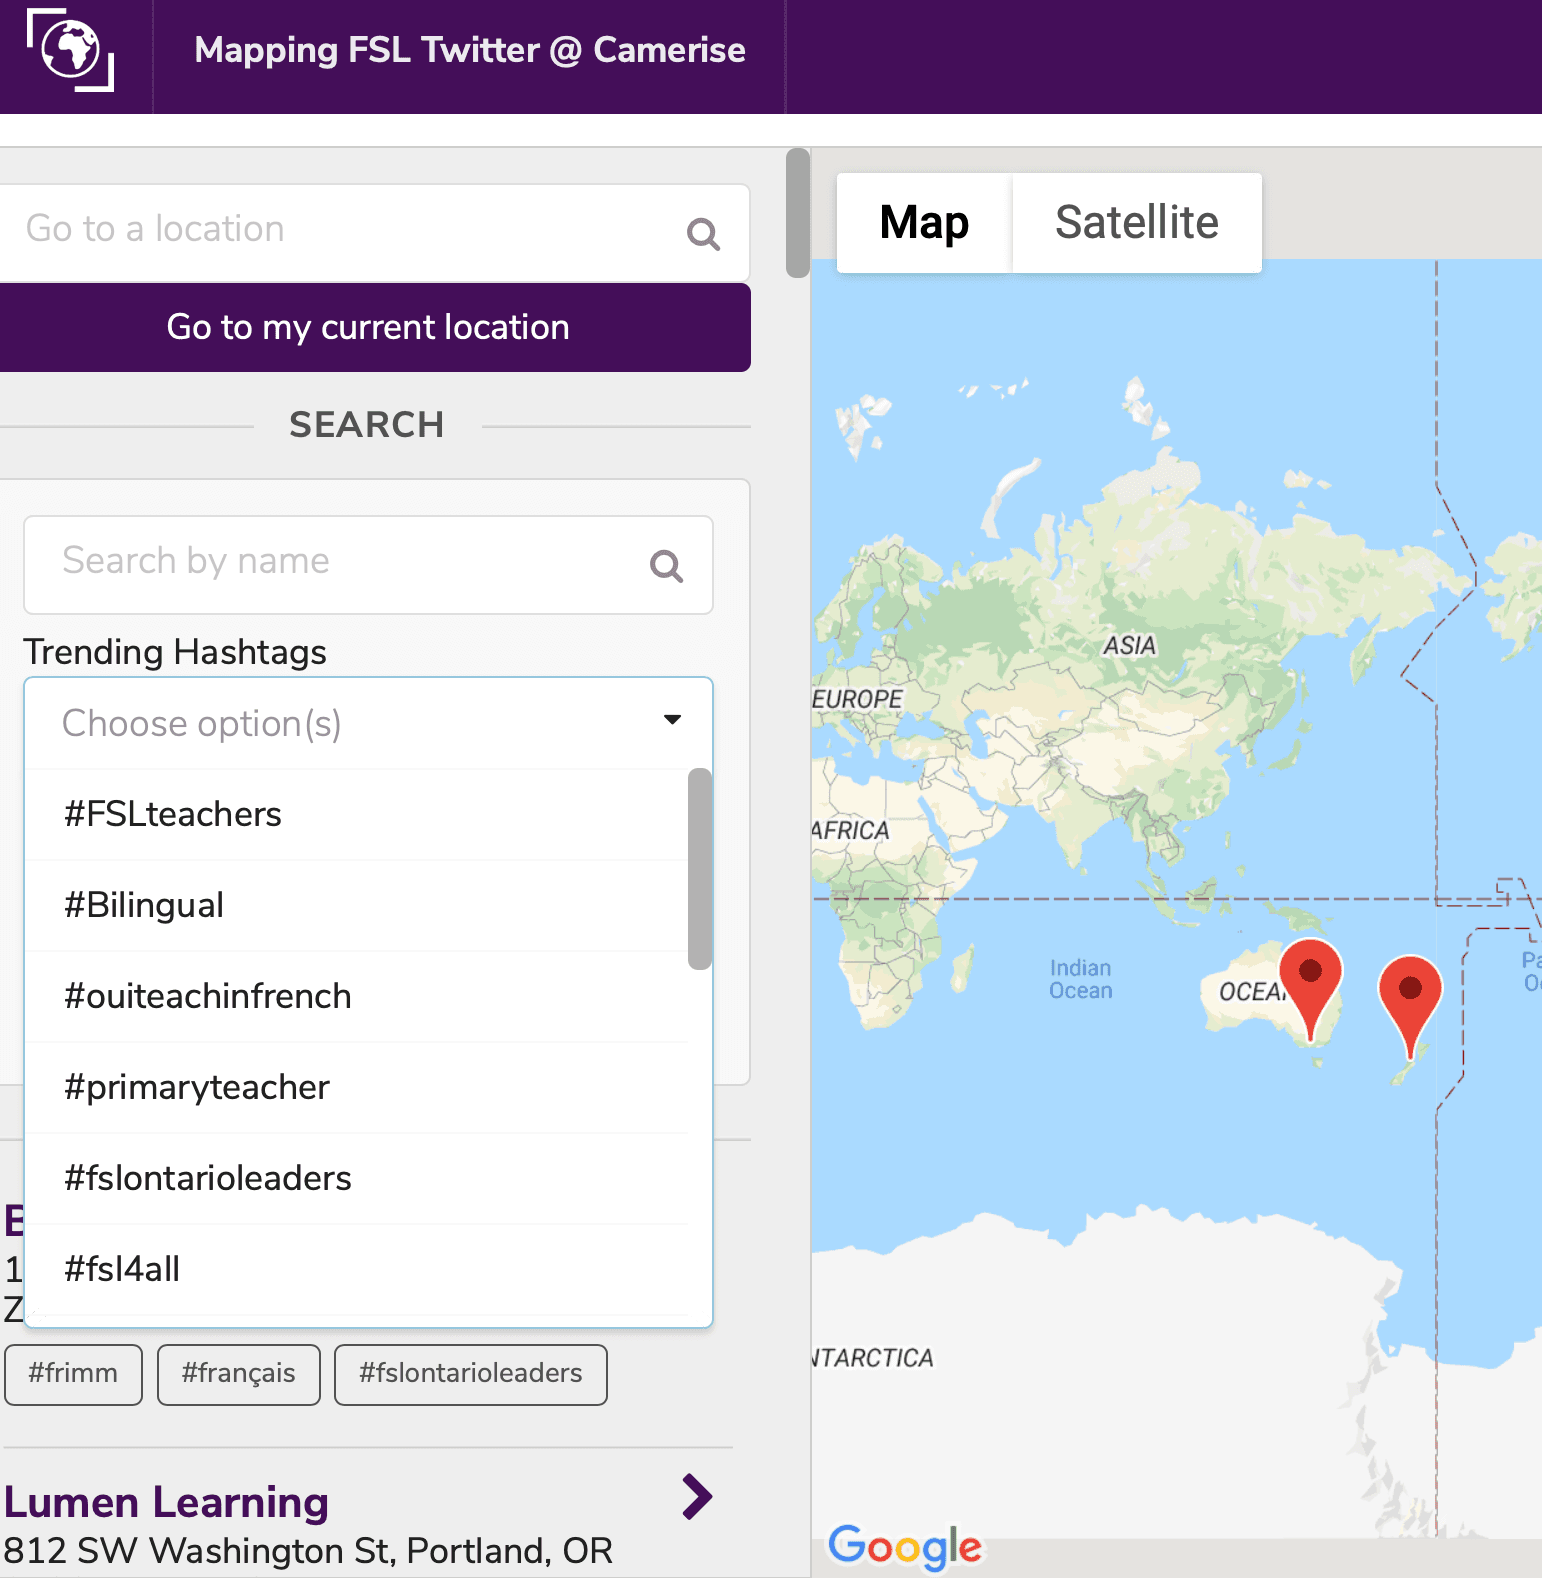This screenshot has height=1578, width=1542.
Task: Click the #frimm hashtag tag
Action: click(x=73, y=1374)
